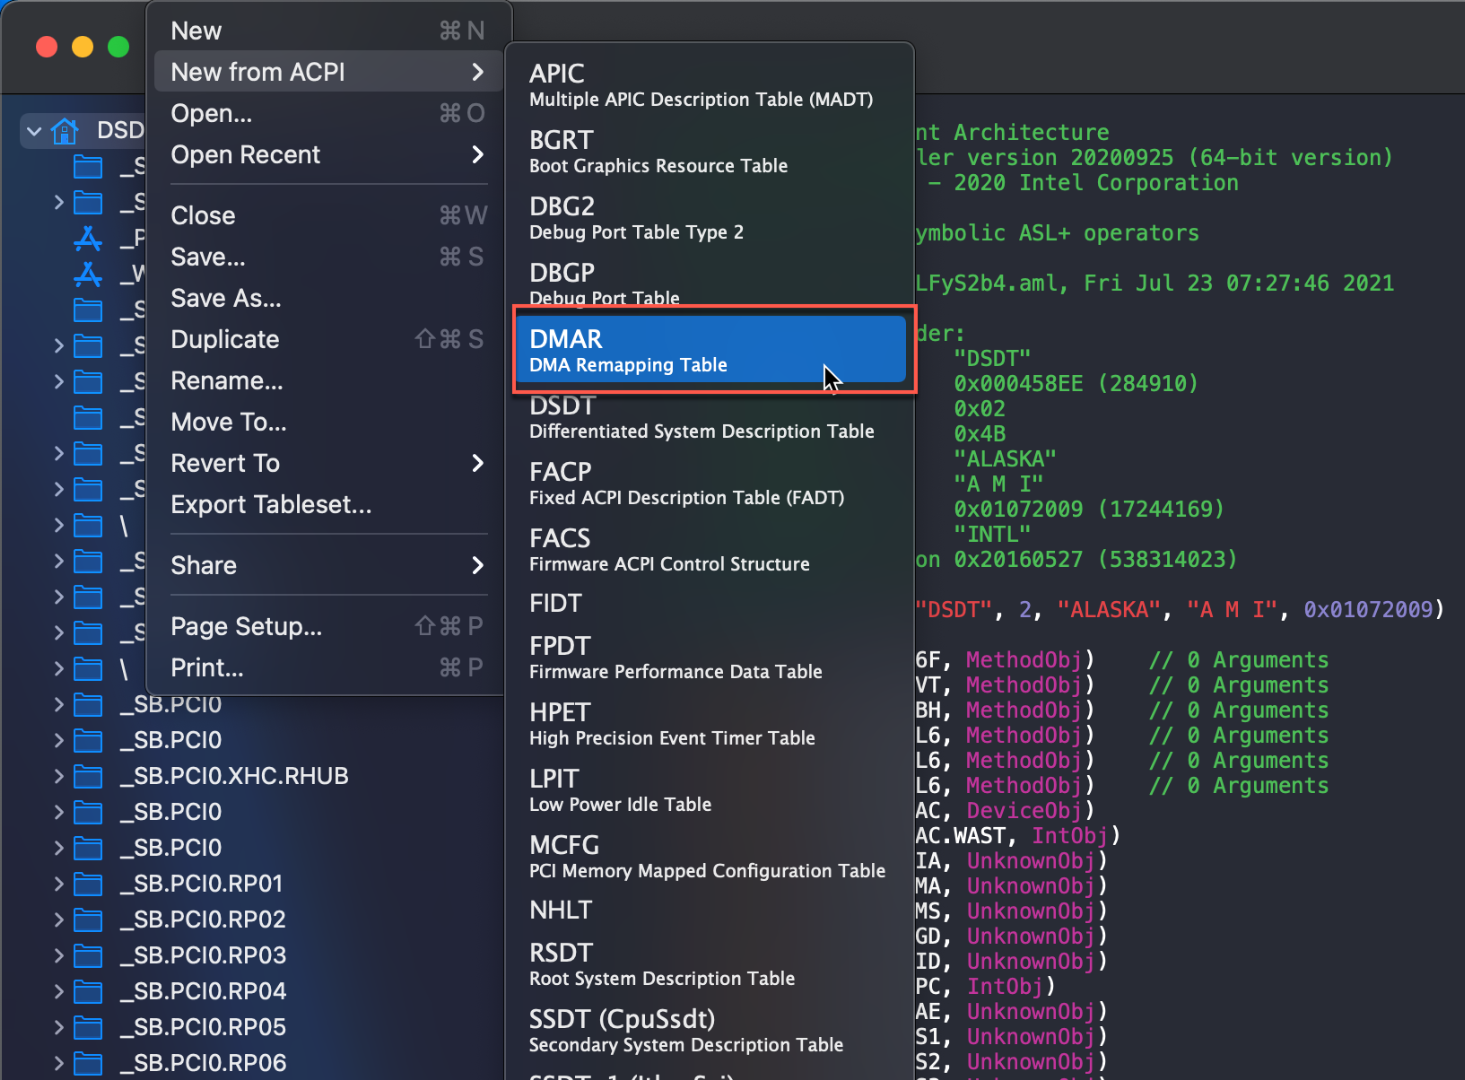Select the folder icon beside _SB.PCI0.RP04
1465x1080 pixels.
(x=88, y=992)
